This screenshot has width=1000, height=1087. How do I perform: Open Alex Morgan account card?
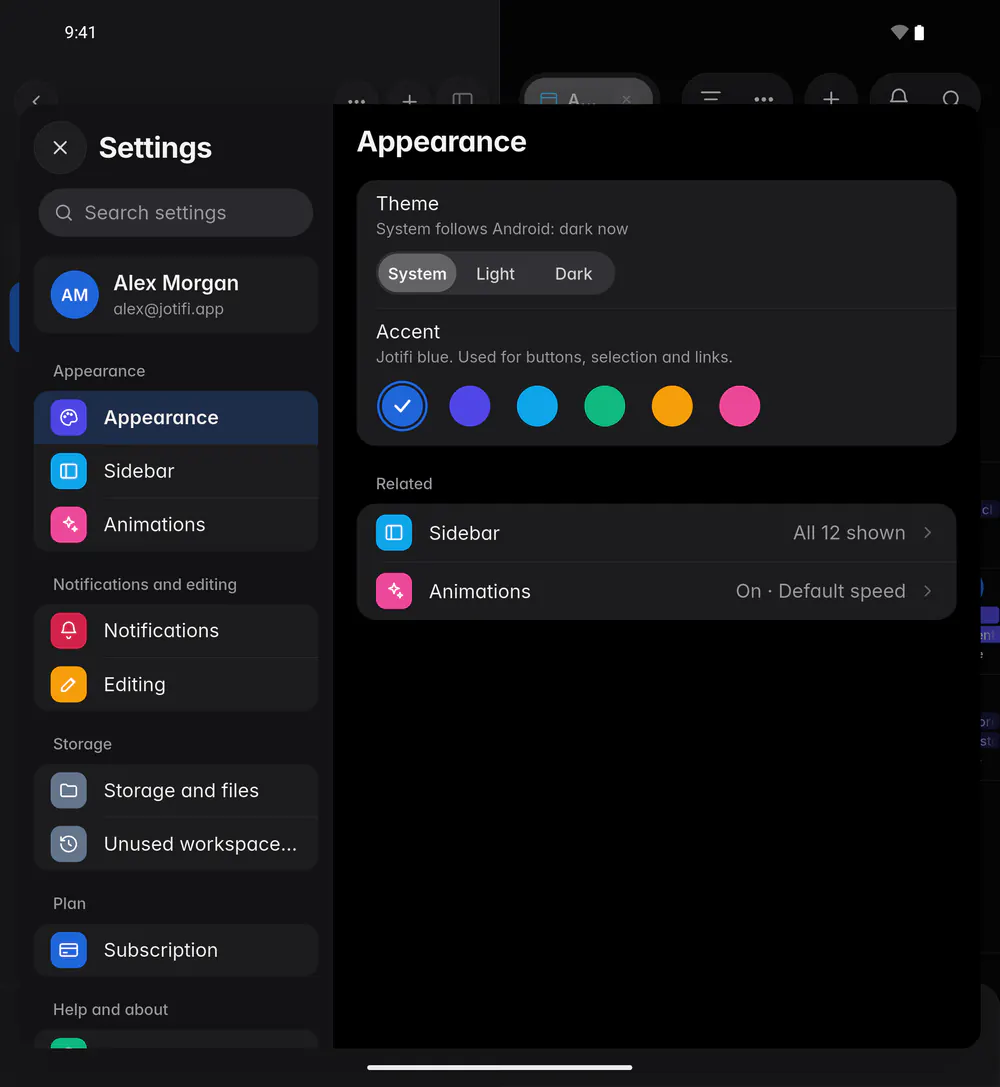[x=176, y=295]
